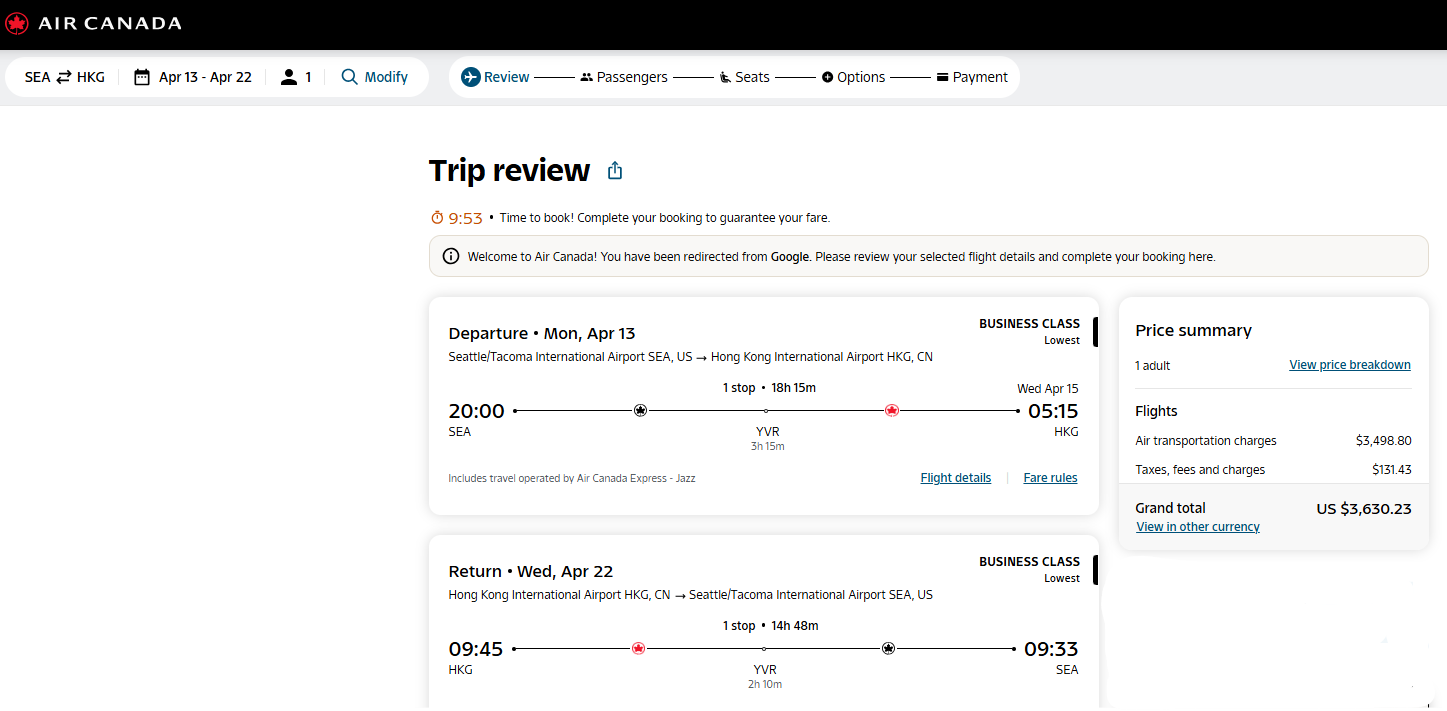Click the 2h 10m layover text
1447x711 pixels.
(x=765, y=685)
